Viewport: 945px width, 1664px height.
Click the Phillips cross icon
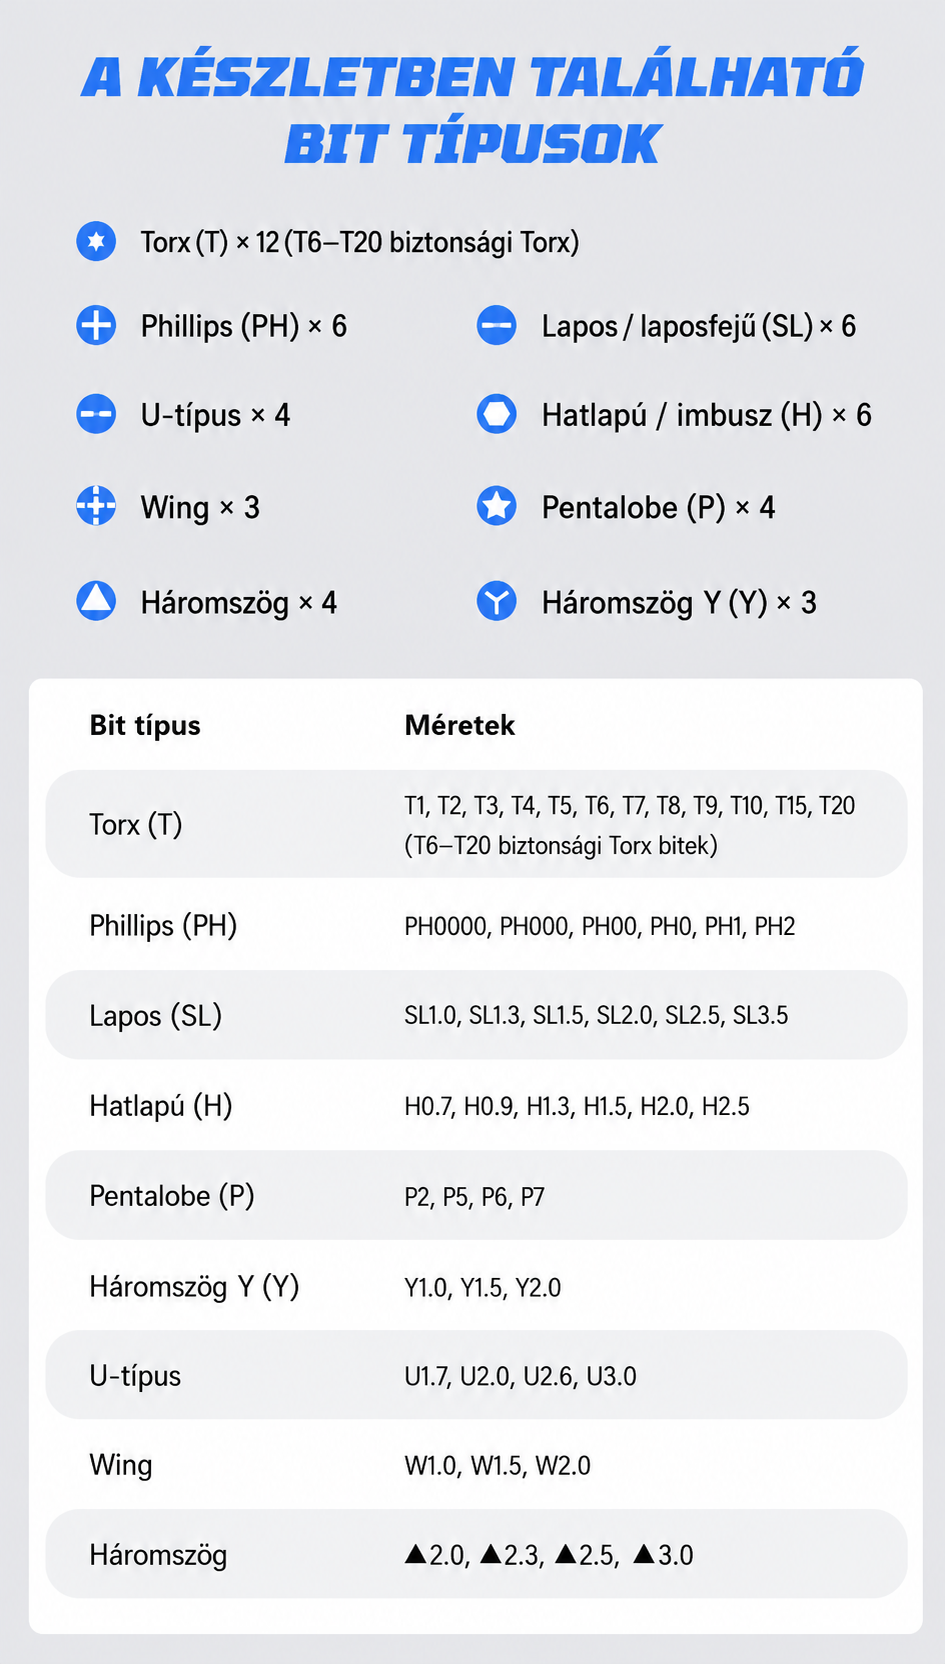[x=96, y=325]
